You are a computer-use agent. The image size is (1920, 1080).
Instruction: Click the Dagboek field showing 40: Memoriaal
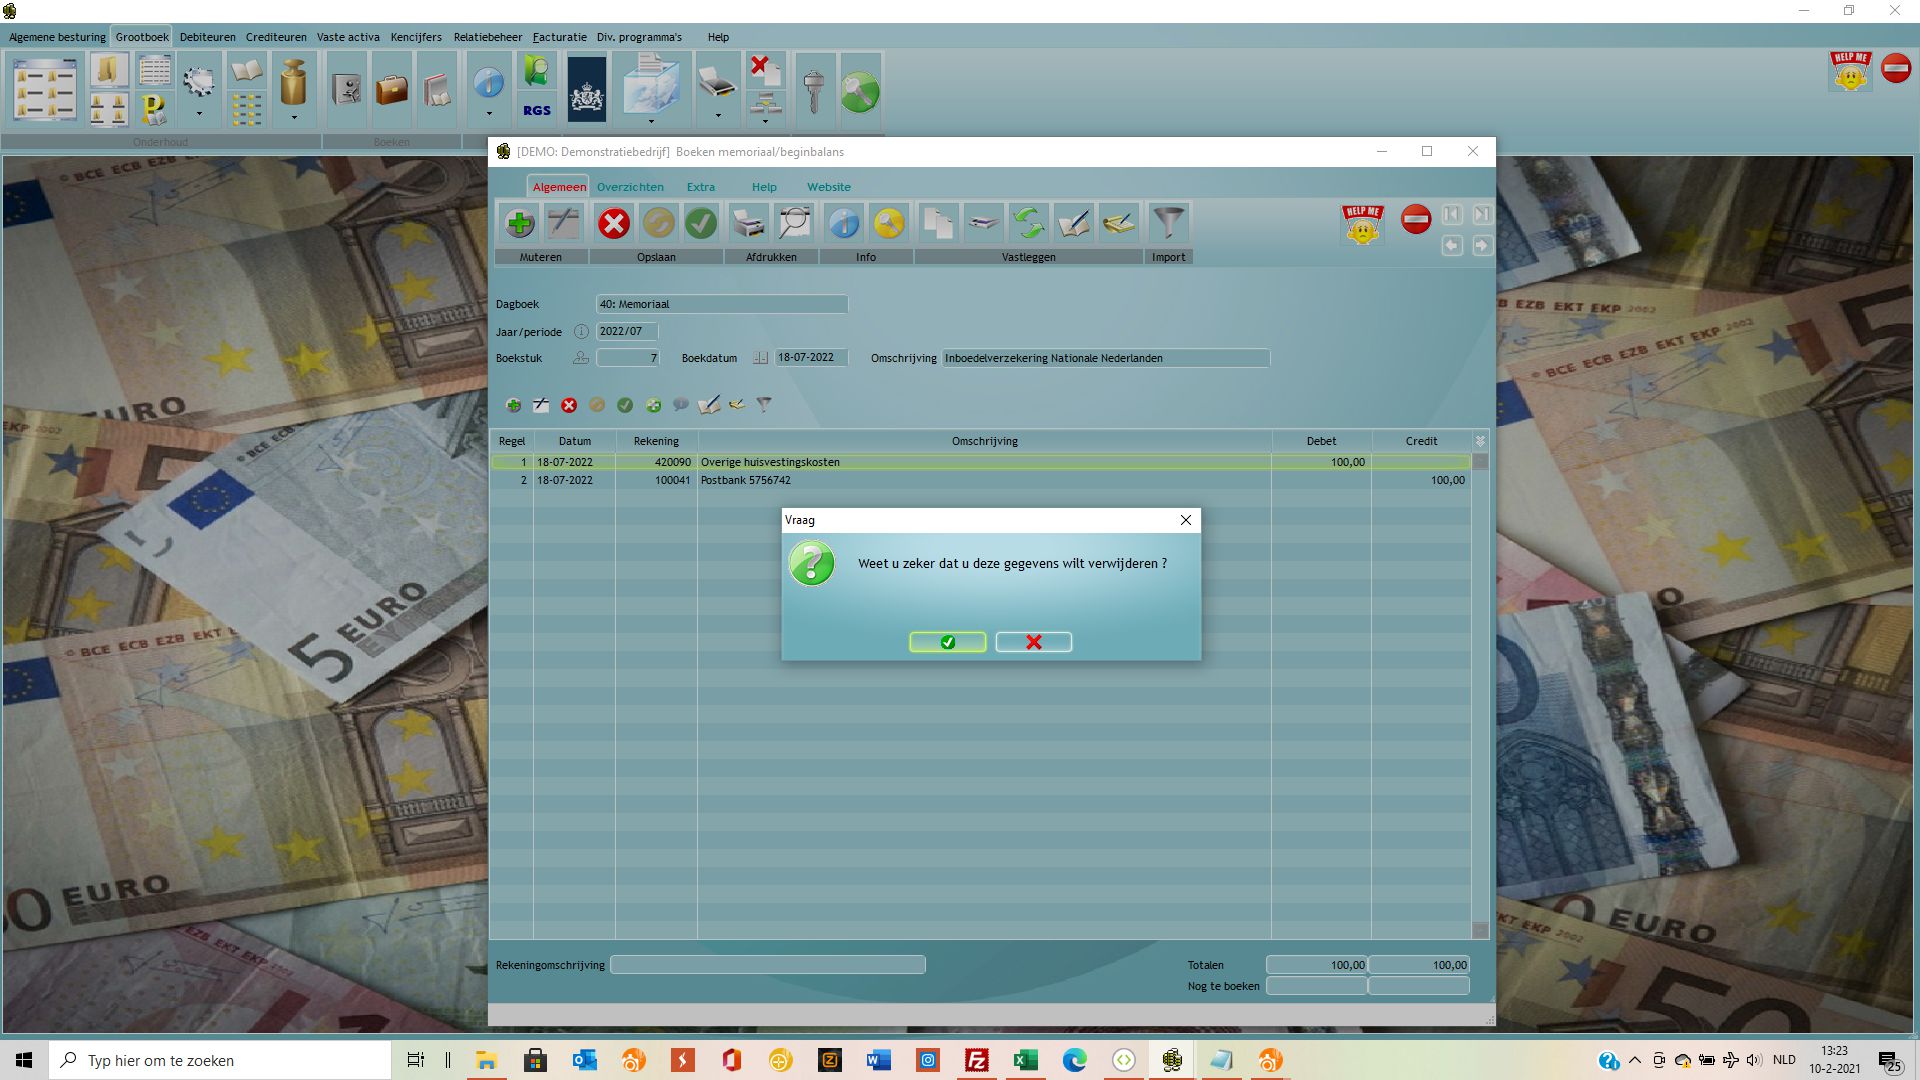[x=722, y=304]
